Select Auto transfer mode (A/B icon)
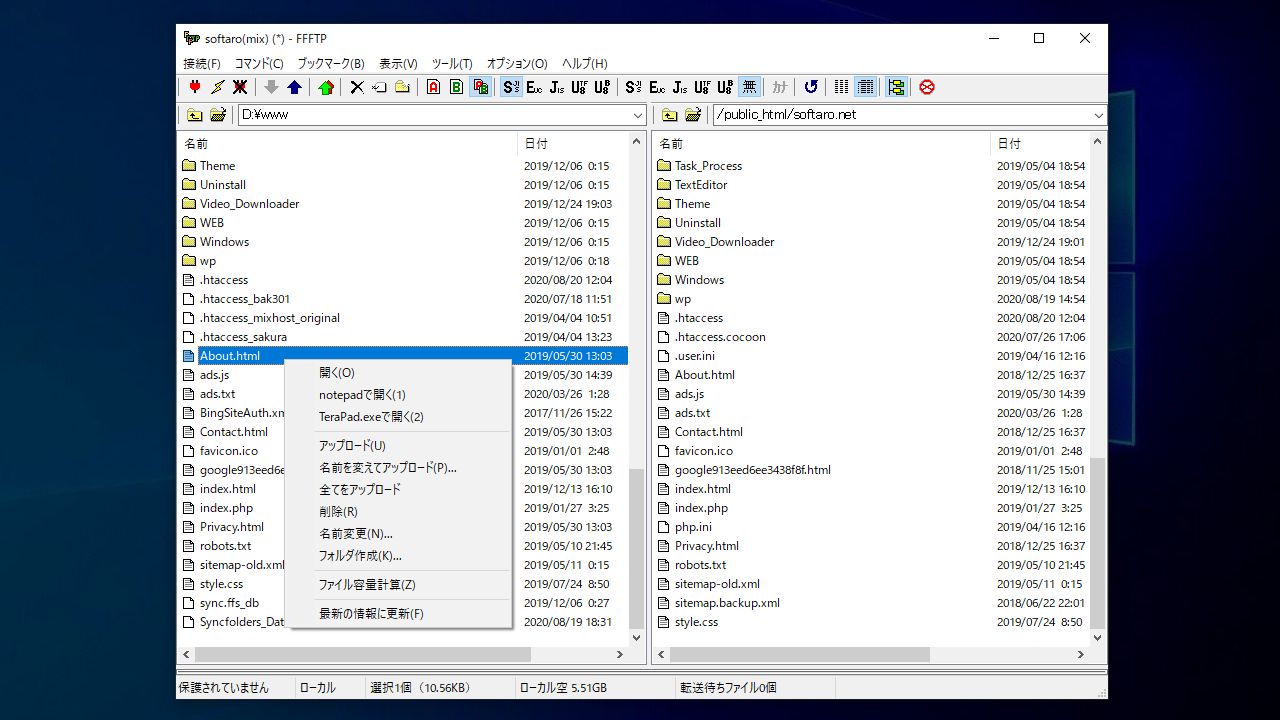The image size is (1280, 720). tap(480, 87)
